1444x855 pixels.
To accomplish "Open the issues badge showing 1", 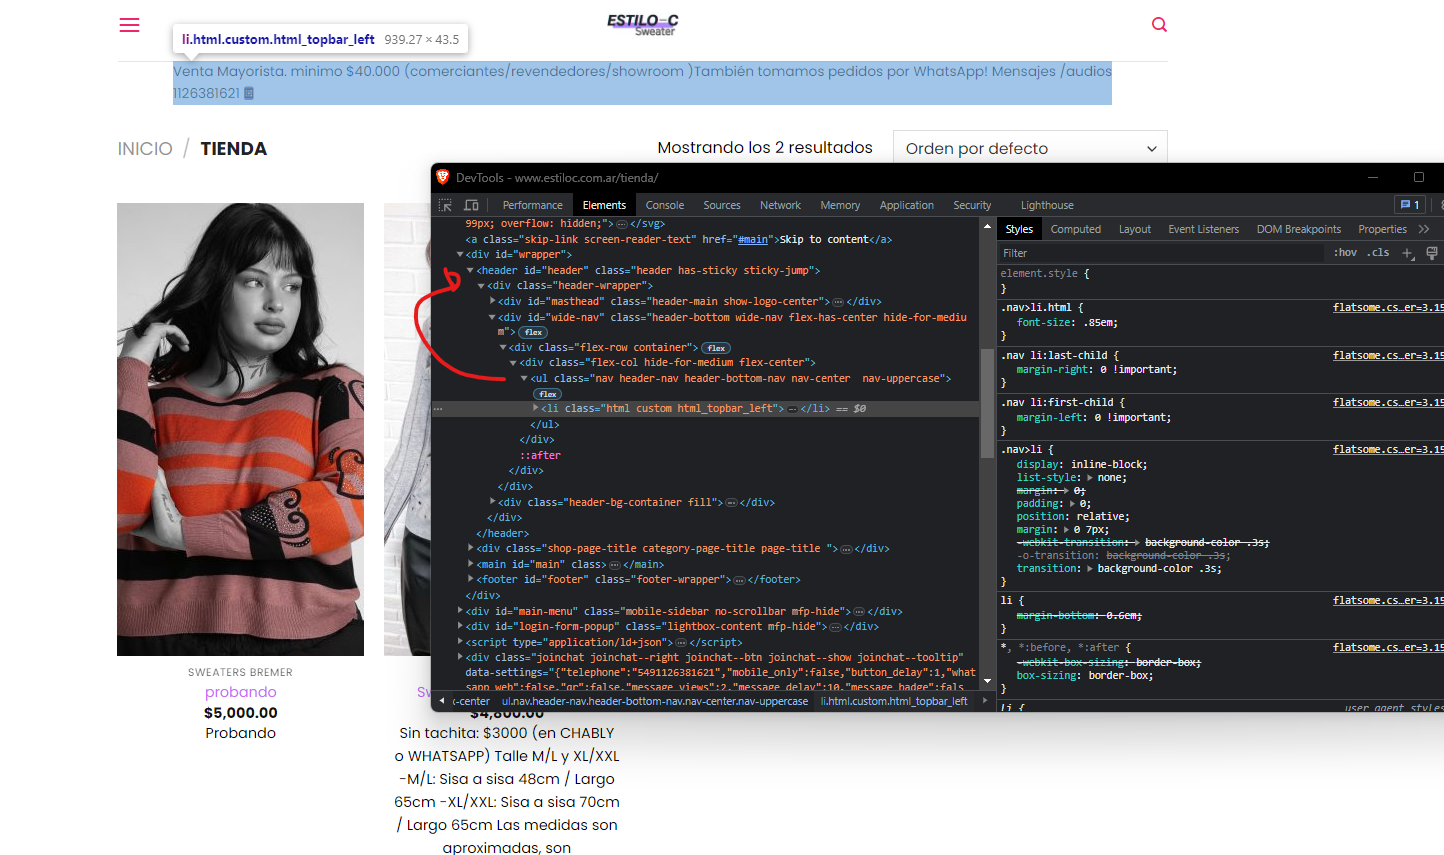I will click(1409, 205).
